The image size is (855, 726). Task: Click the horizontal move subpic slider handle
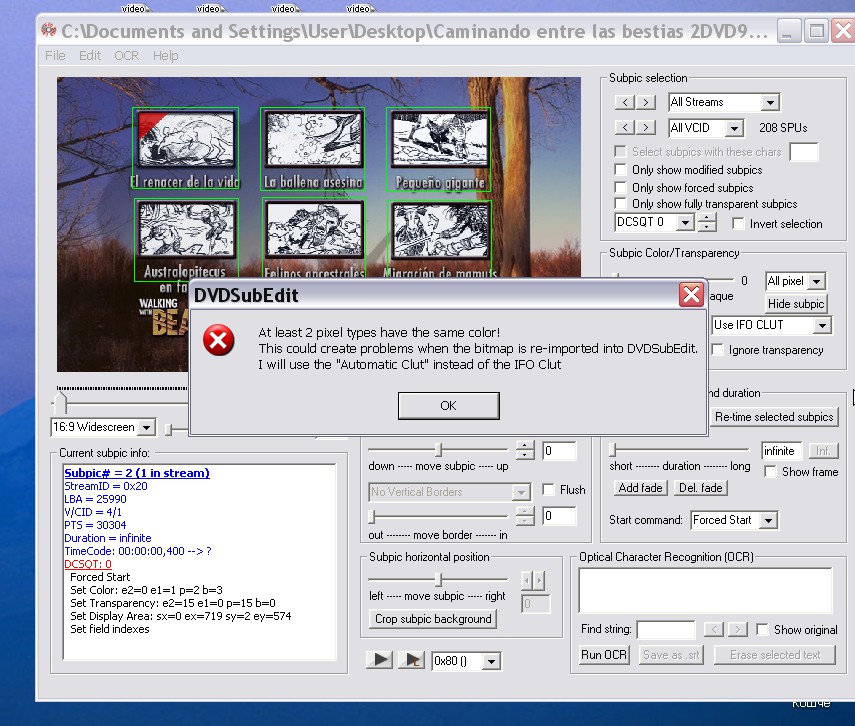point(438,579)
